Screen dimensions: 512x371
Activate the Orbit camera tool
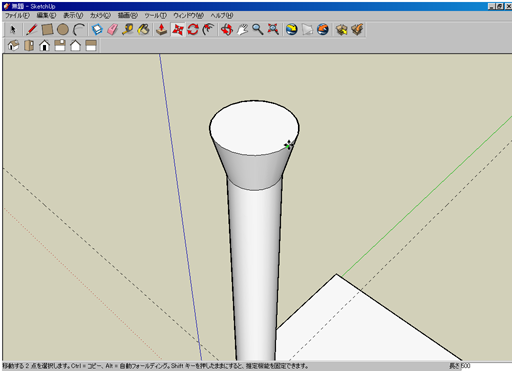[x=227, y=30]
